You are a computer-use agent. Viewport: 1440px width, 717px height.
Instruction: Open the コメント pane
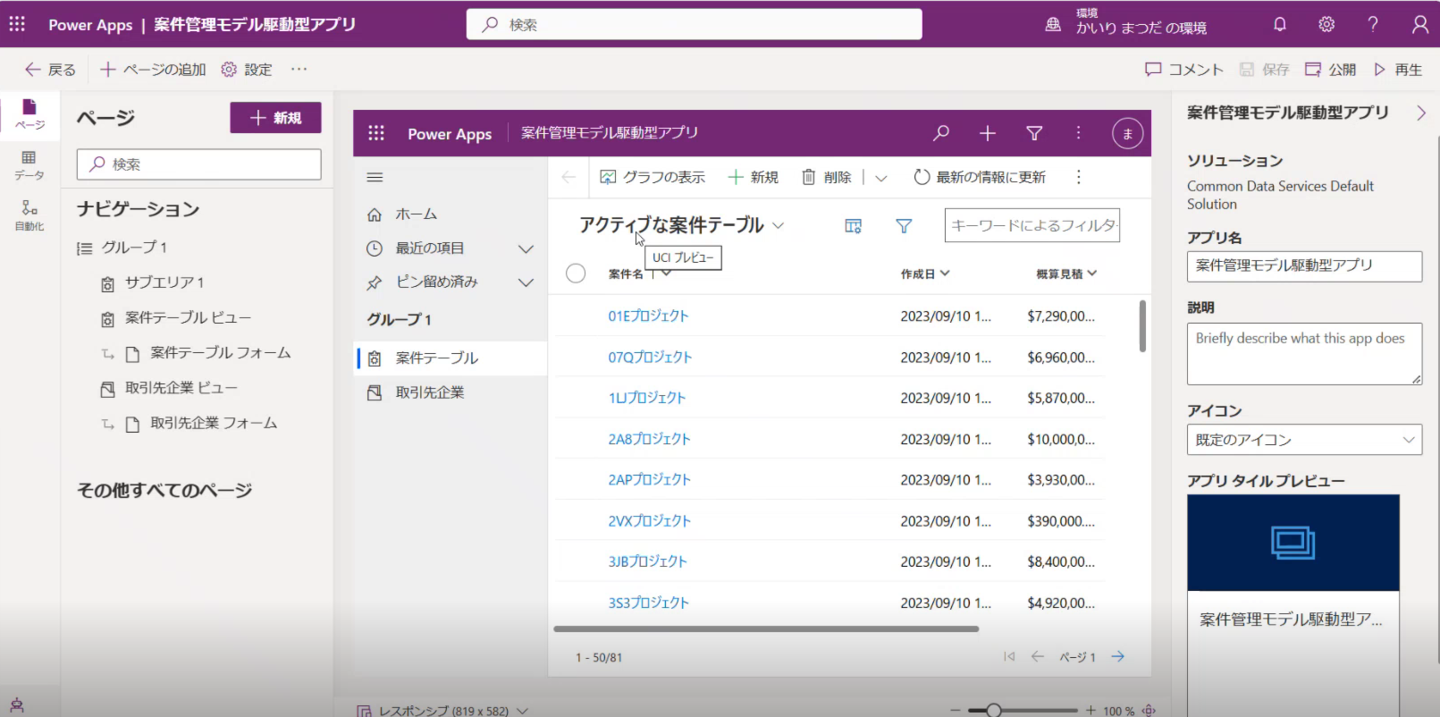coord(1184,69)
